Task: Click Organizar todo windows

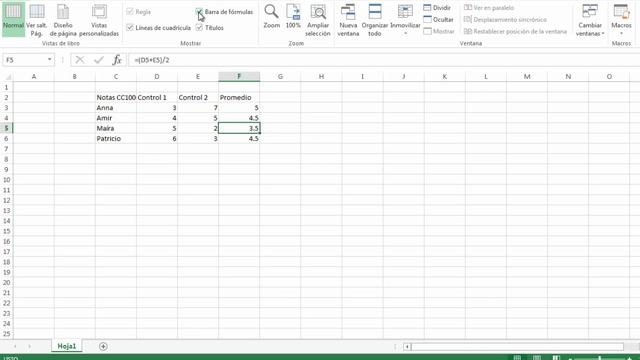Action: coord(375,20)
